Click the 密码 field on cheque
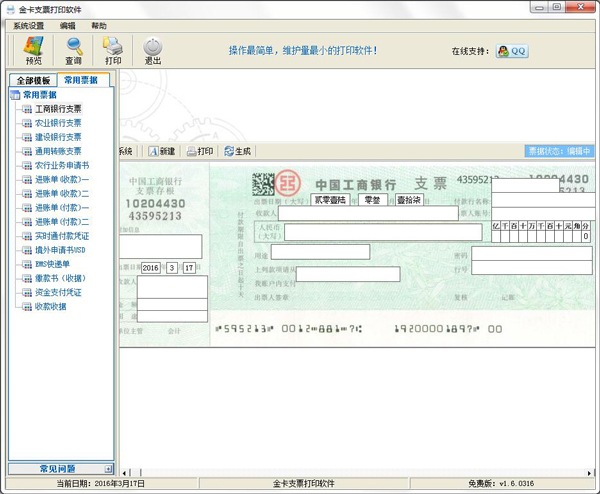Image resolution: width=600 pixels, height=494 pixels. (532, 253)
